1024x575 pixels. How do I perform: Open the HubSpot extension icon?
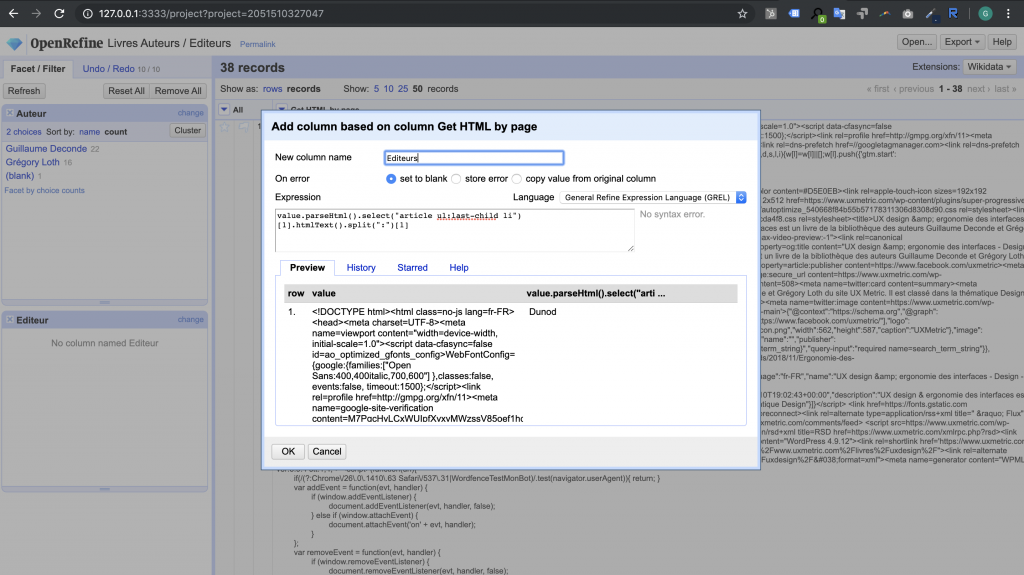pos(771,13)
